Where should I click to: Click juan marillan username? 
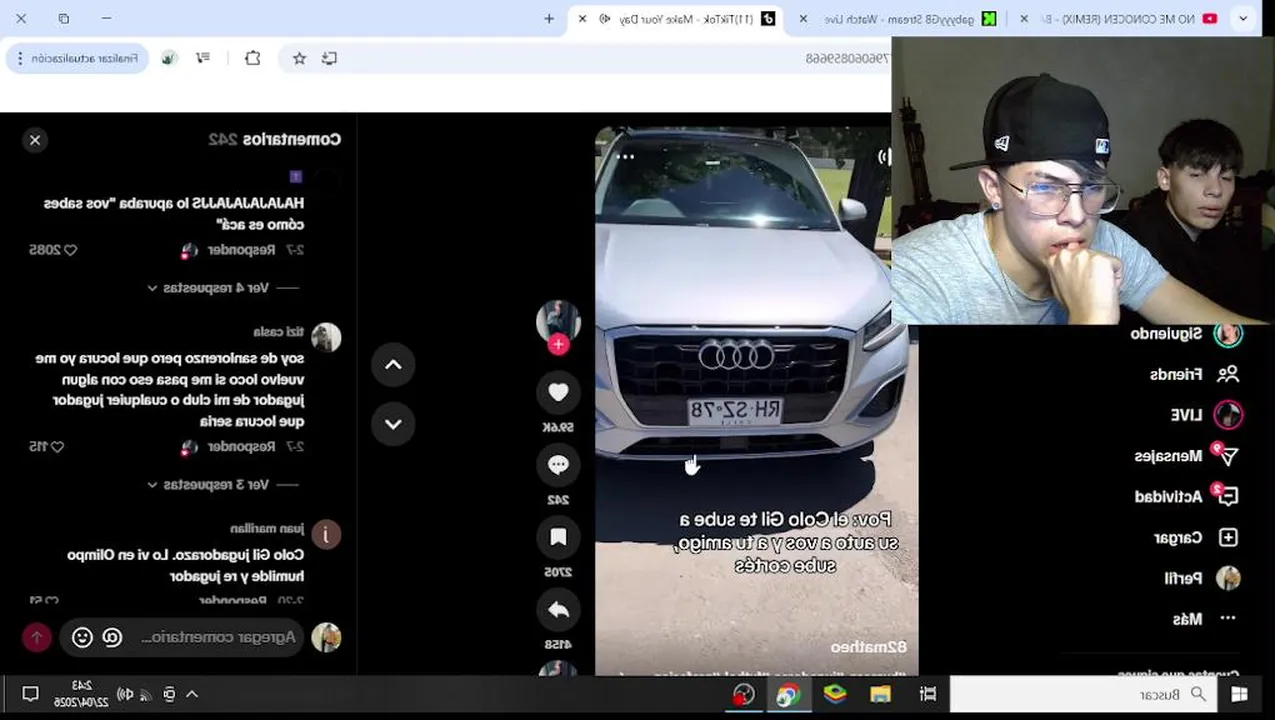click(x=267, y=528)
